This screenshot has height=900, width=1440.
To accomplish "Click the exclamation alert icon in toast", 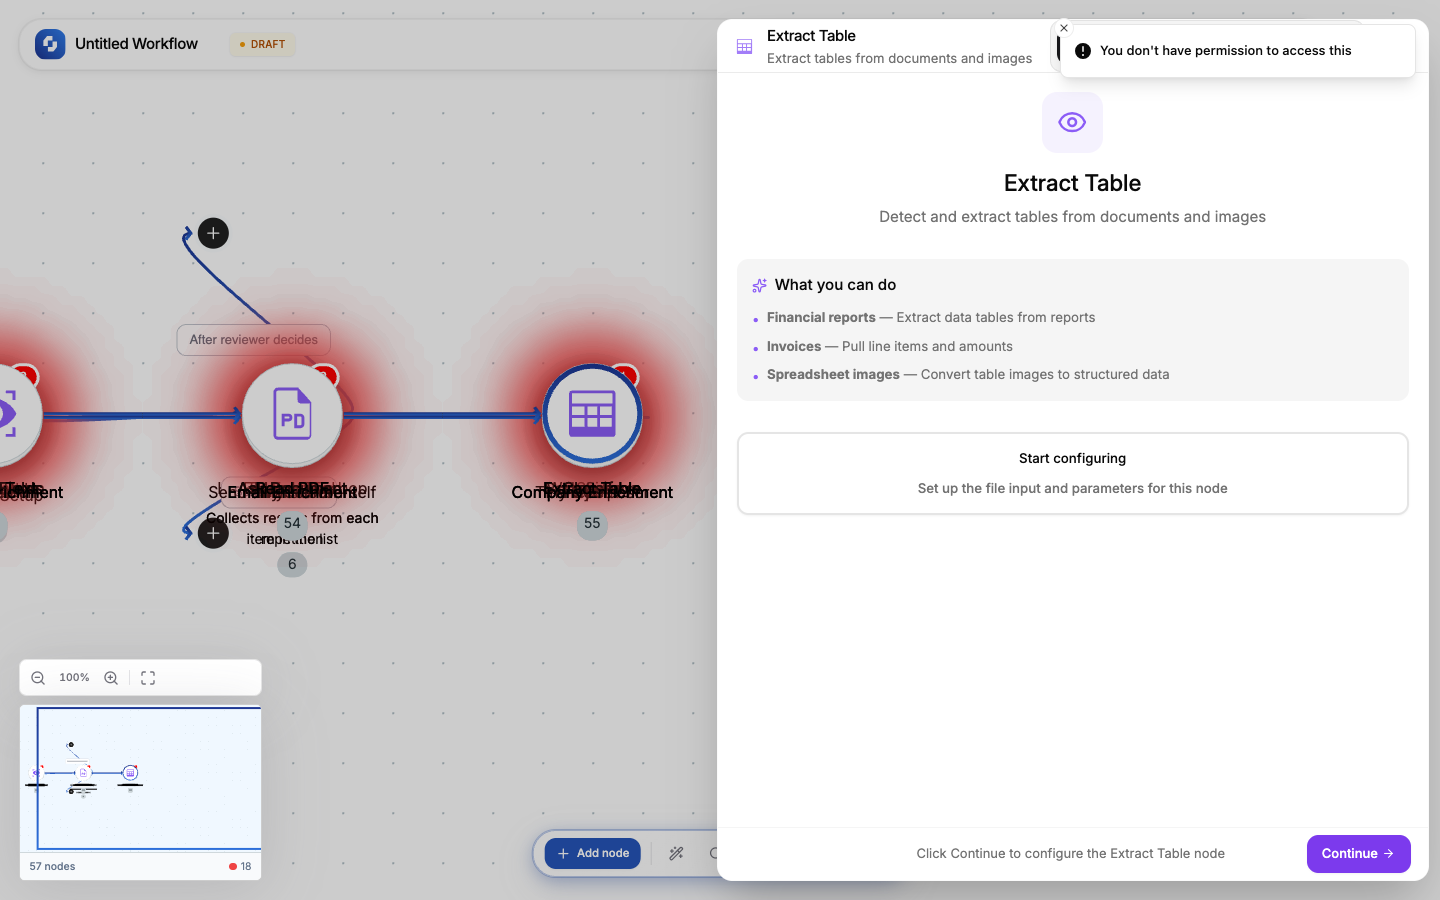I will [1083, 51].
